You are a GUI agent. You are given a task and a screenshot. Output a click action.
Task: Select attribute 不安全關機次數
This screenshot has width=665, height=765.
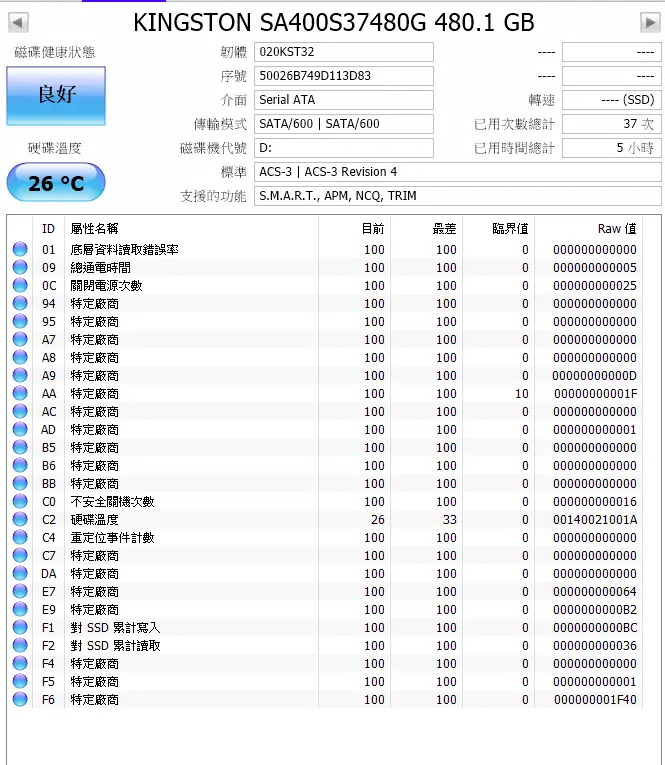112,502
